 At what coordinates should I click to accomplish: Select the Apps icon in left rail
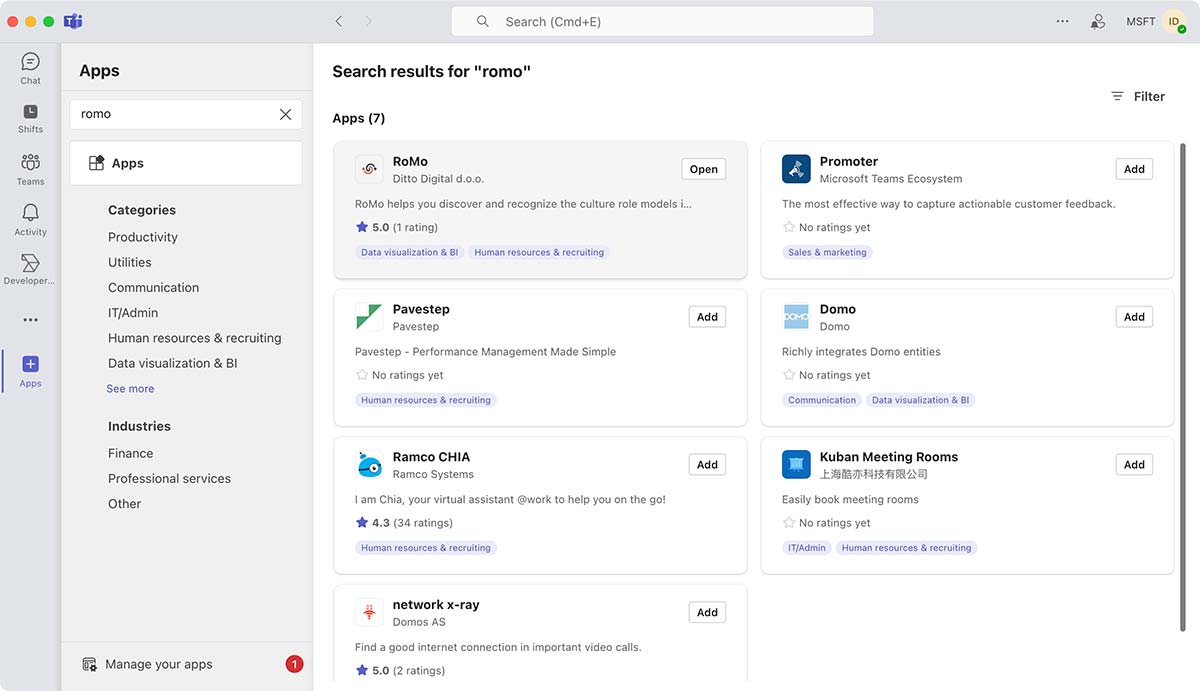point(30,364)
